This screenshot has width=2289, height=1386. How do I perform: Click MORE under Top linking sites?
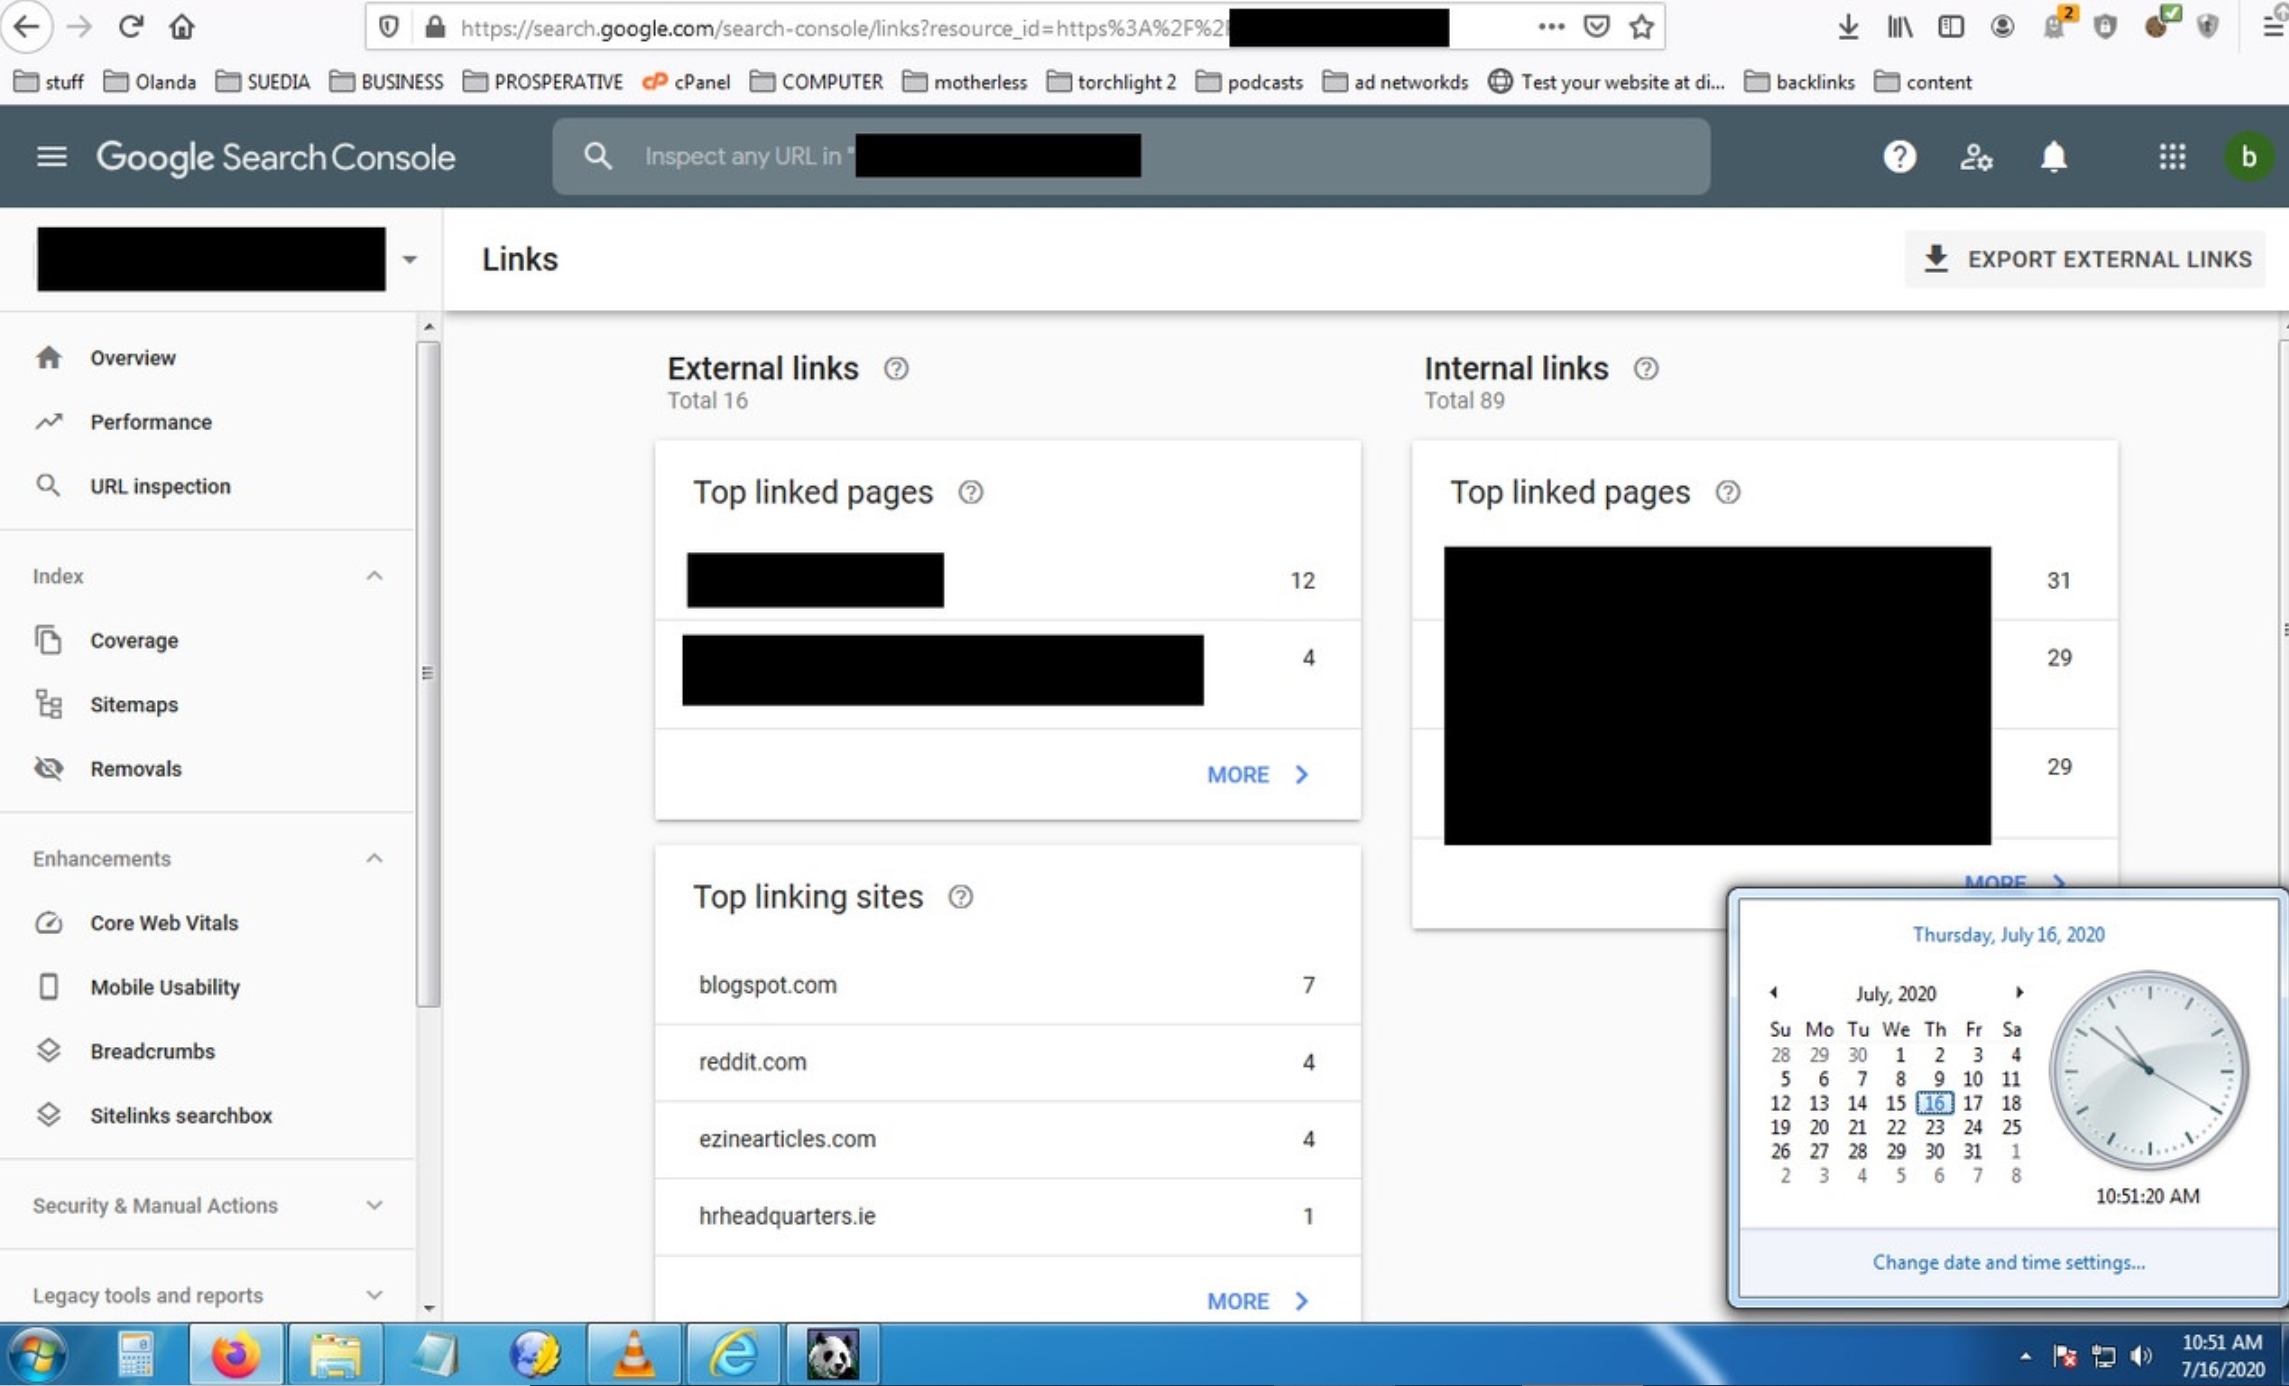tap(1257, 1301)
